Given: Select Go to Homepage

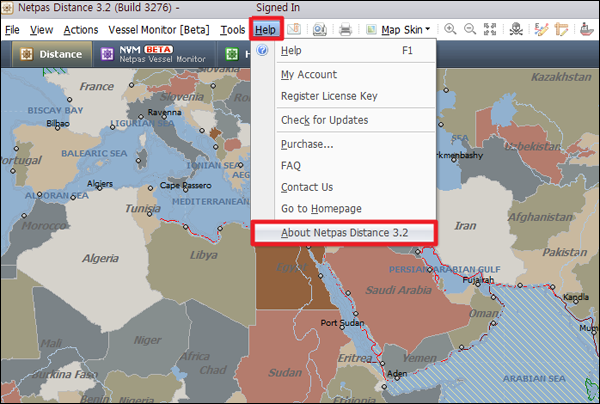Looking at the screenshot, I should click(x=344, y=209).
